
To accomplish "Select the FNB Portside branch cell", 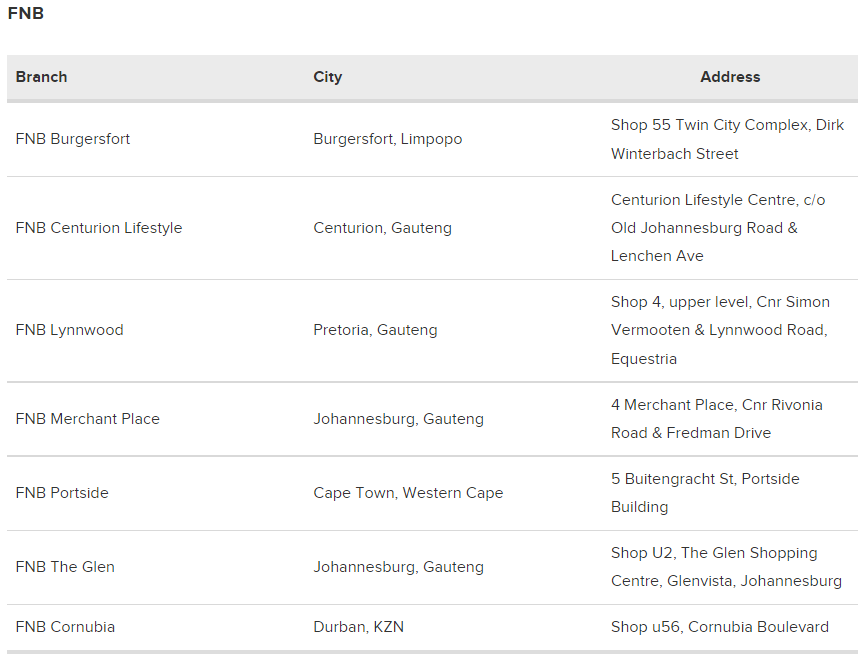I will click(62, 493).
